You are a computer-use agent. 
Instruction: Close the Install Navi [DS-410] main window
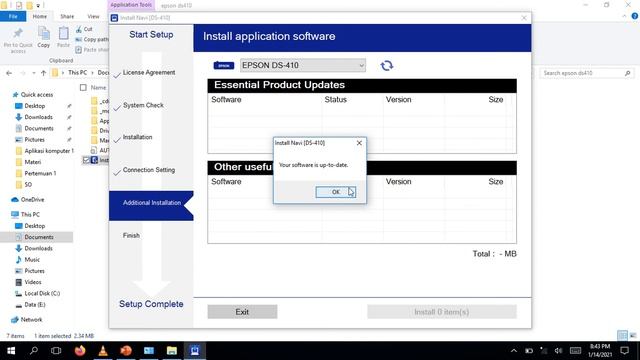524,18
